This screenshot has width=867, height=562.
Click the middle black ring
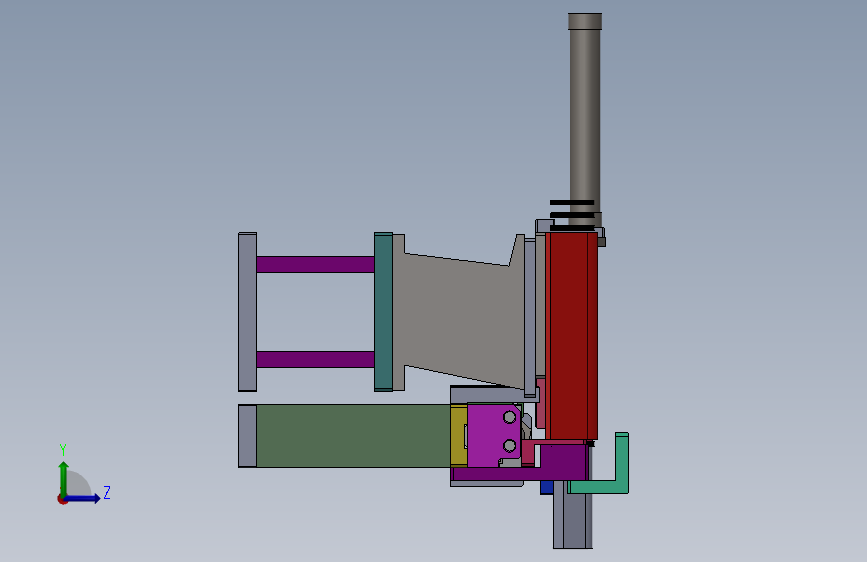572,215
